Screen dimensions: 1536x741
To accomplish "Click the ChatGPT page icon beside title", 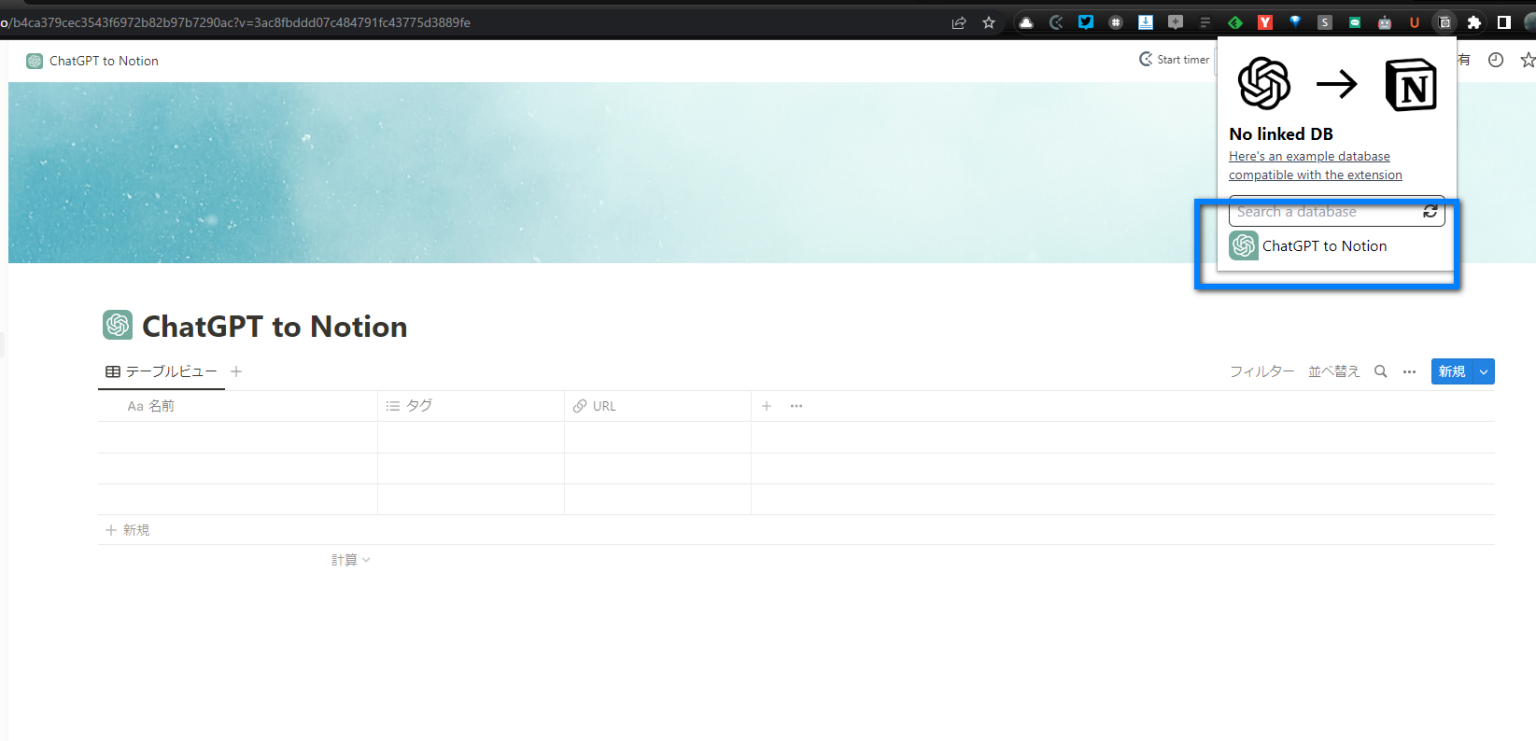I will [117, 326].
